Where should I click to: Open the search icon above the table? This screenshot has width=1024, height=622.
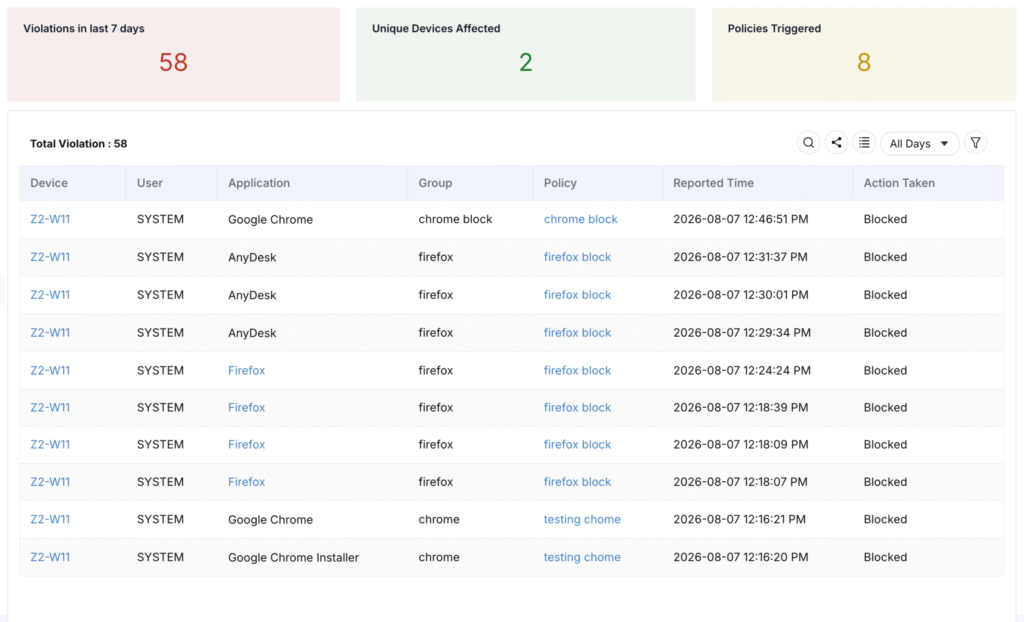coord(808,143)
